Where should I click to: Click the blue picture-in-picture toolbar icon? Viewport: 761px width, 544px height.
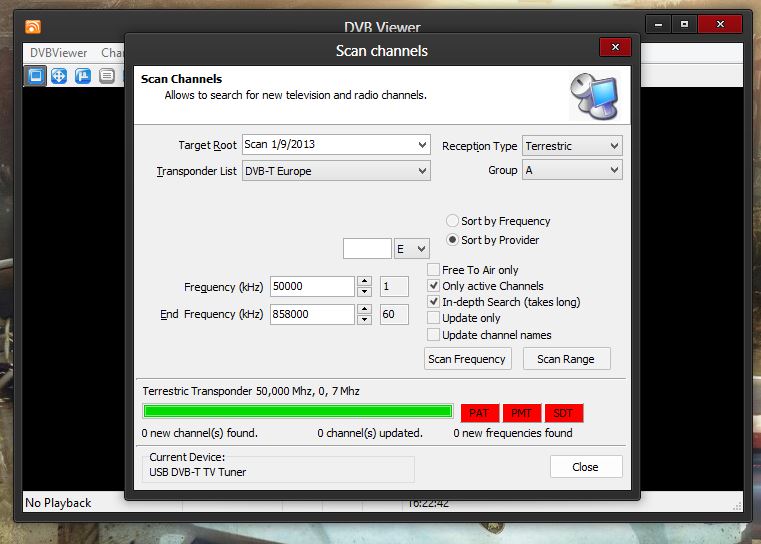[x=83, y=76]
